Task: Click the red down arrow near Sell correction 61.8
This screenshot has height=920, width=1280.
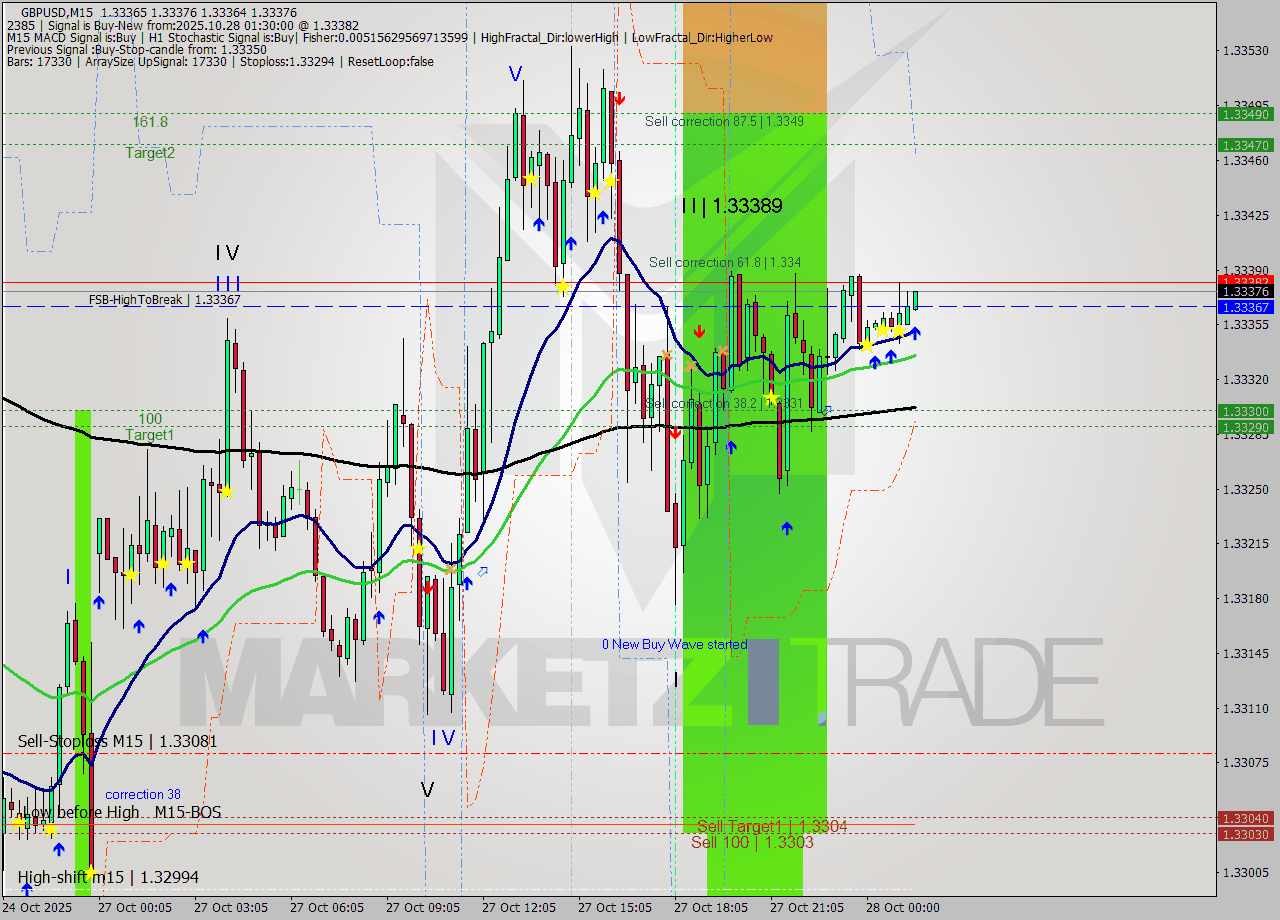Action: coord(699,330)
